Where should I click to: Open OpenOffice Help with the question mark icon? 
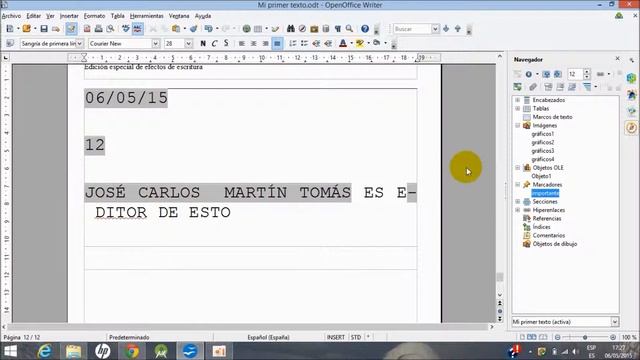click(365, 29)
